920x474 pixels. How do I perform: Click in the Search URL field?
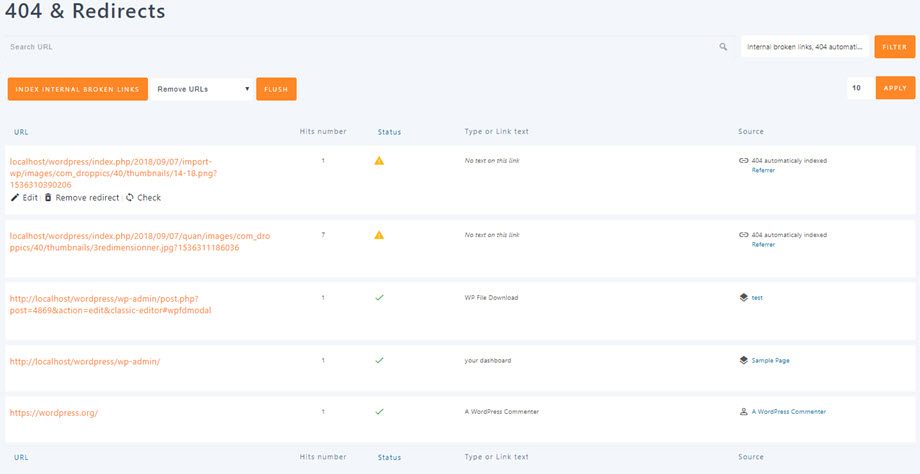tap(360, 47)
